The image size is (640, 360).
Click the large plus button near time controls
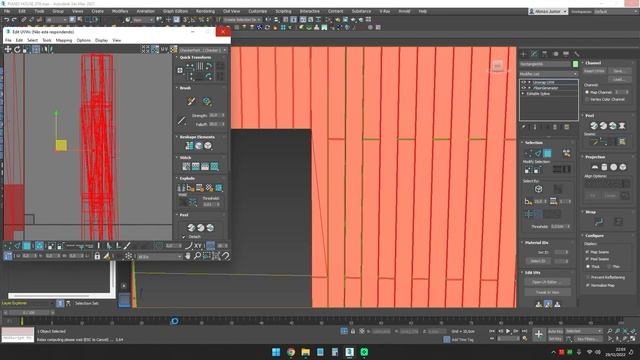click(538, 335)
